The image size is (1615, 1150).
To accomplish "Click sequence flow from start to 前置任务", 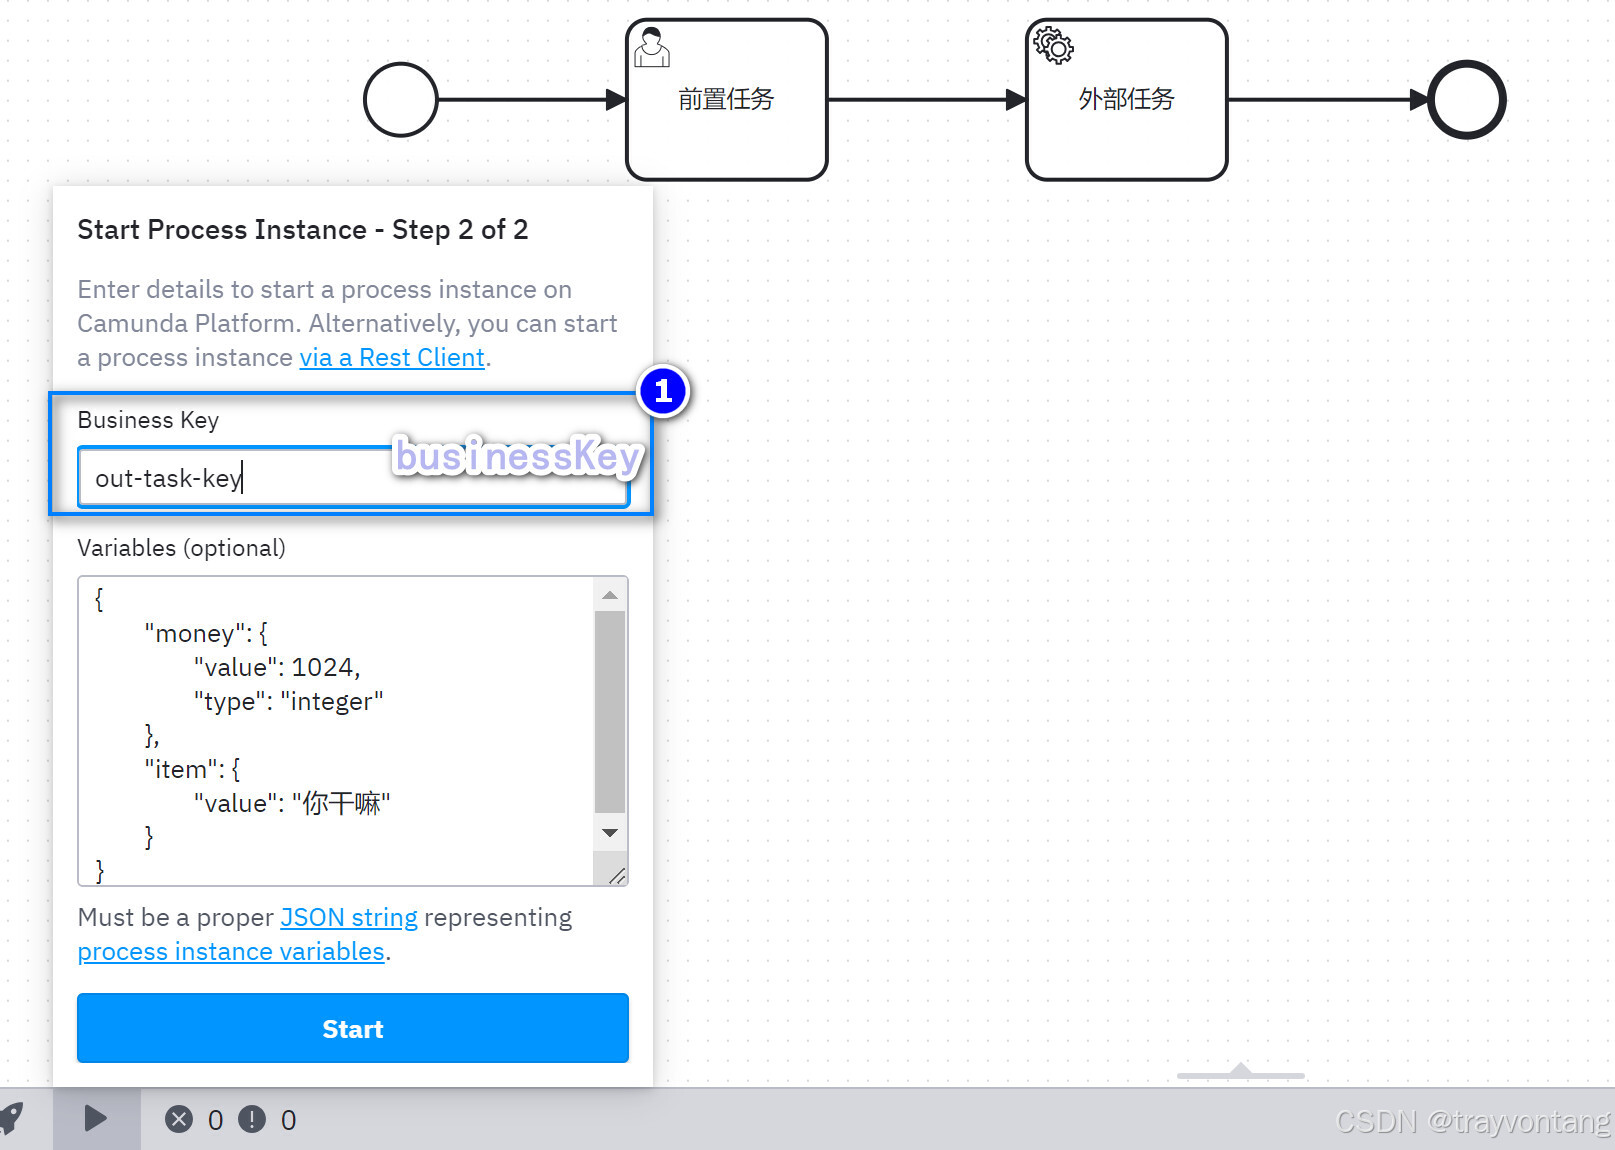I will 532,100.
